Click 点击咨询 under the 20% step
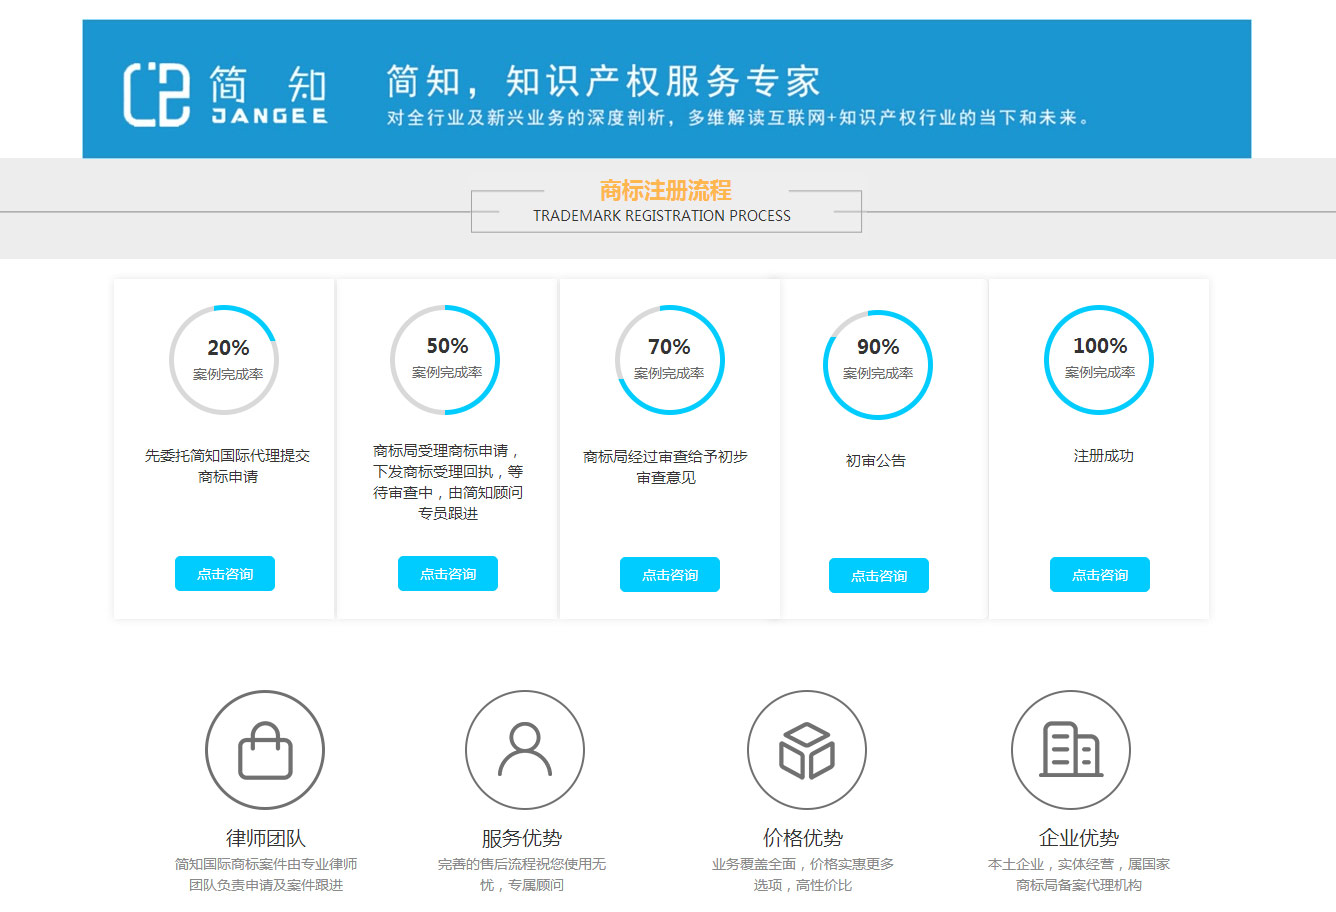The width and height of the screenshot is (1336, 912). coord(225,574)
